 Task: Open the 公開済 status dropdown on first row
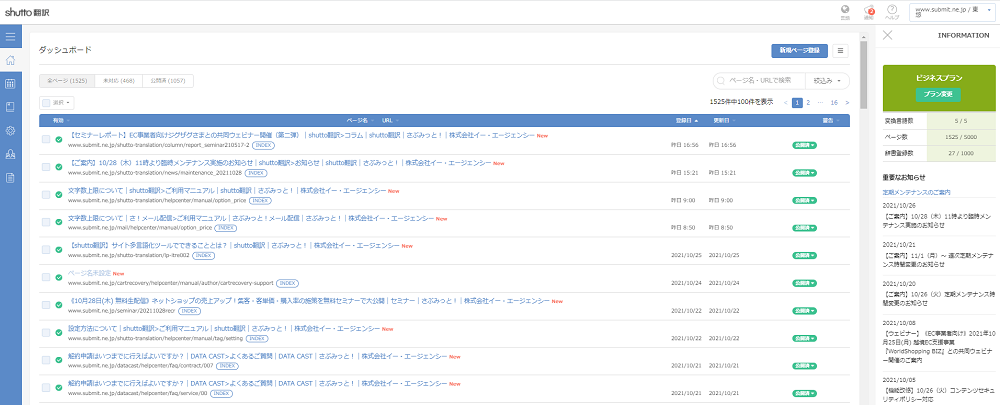[x=803, y=145]
